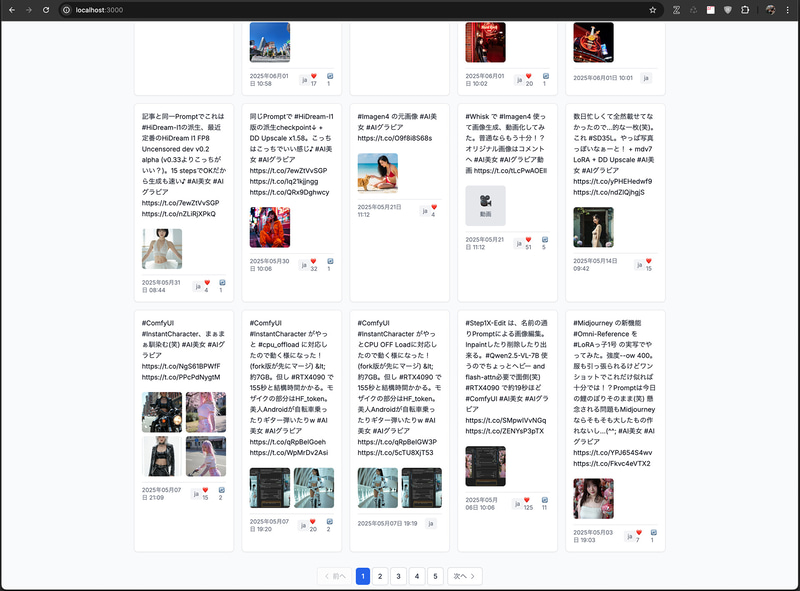This screenshot has height=591, width=800.
Task: Click the heart icon on the #Midjourney card
Action: 639,532
